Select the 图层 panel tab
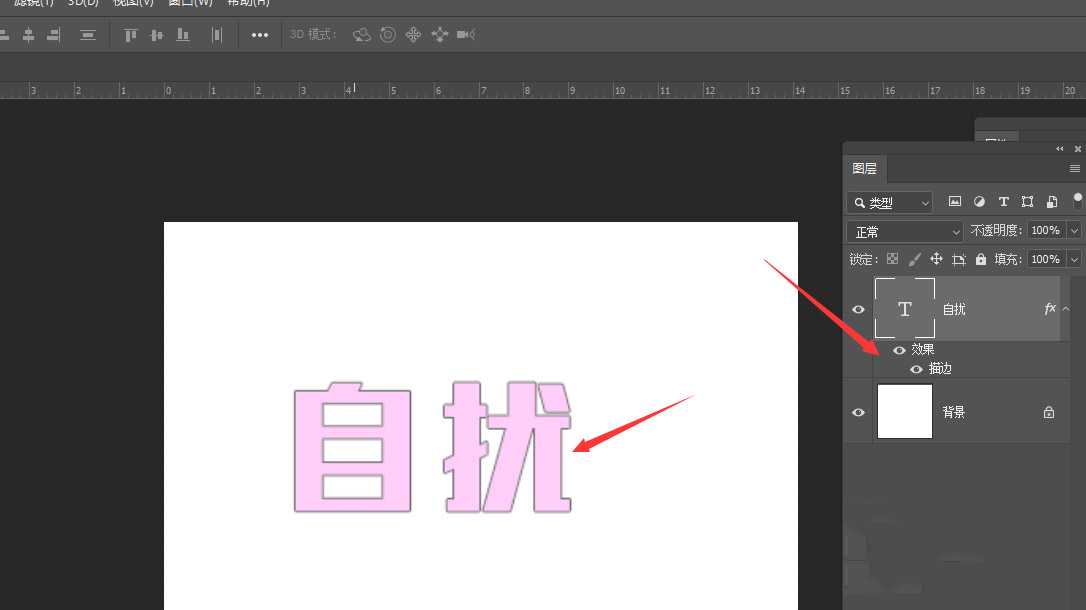 pos(865,168)
